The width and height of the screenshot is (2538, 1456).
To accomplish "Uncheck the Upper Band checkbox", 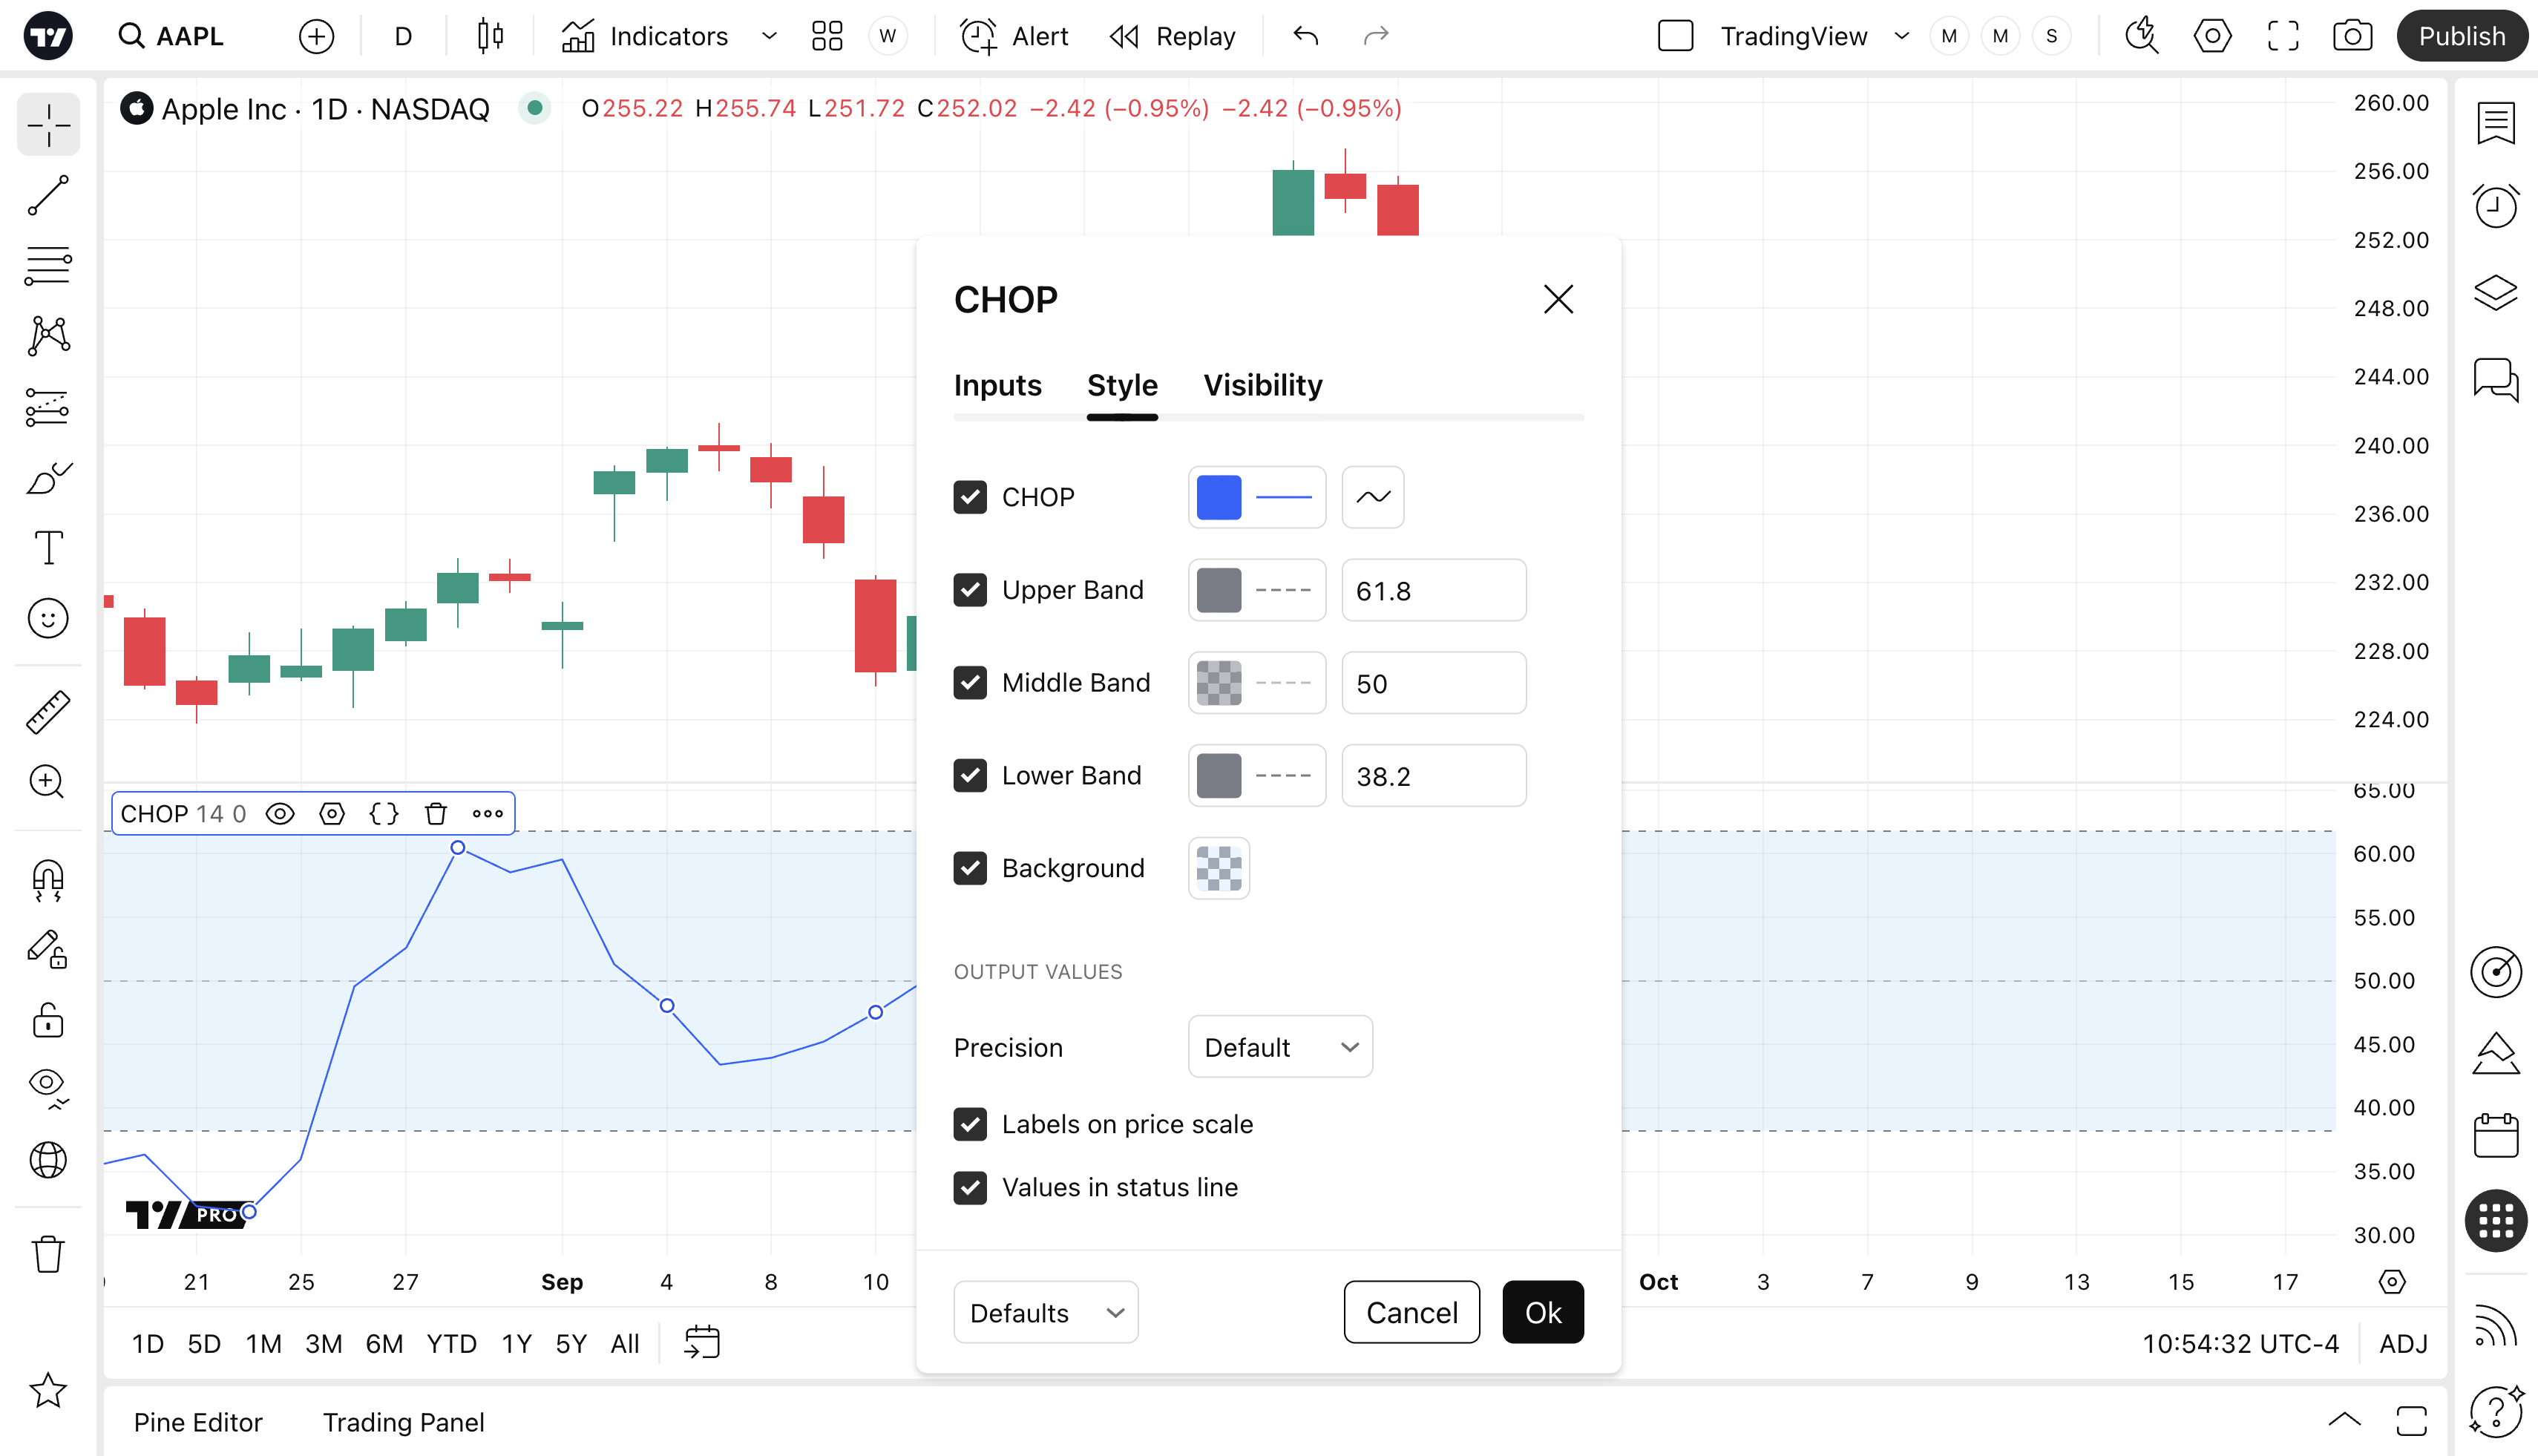I will pos(969,590).
